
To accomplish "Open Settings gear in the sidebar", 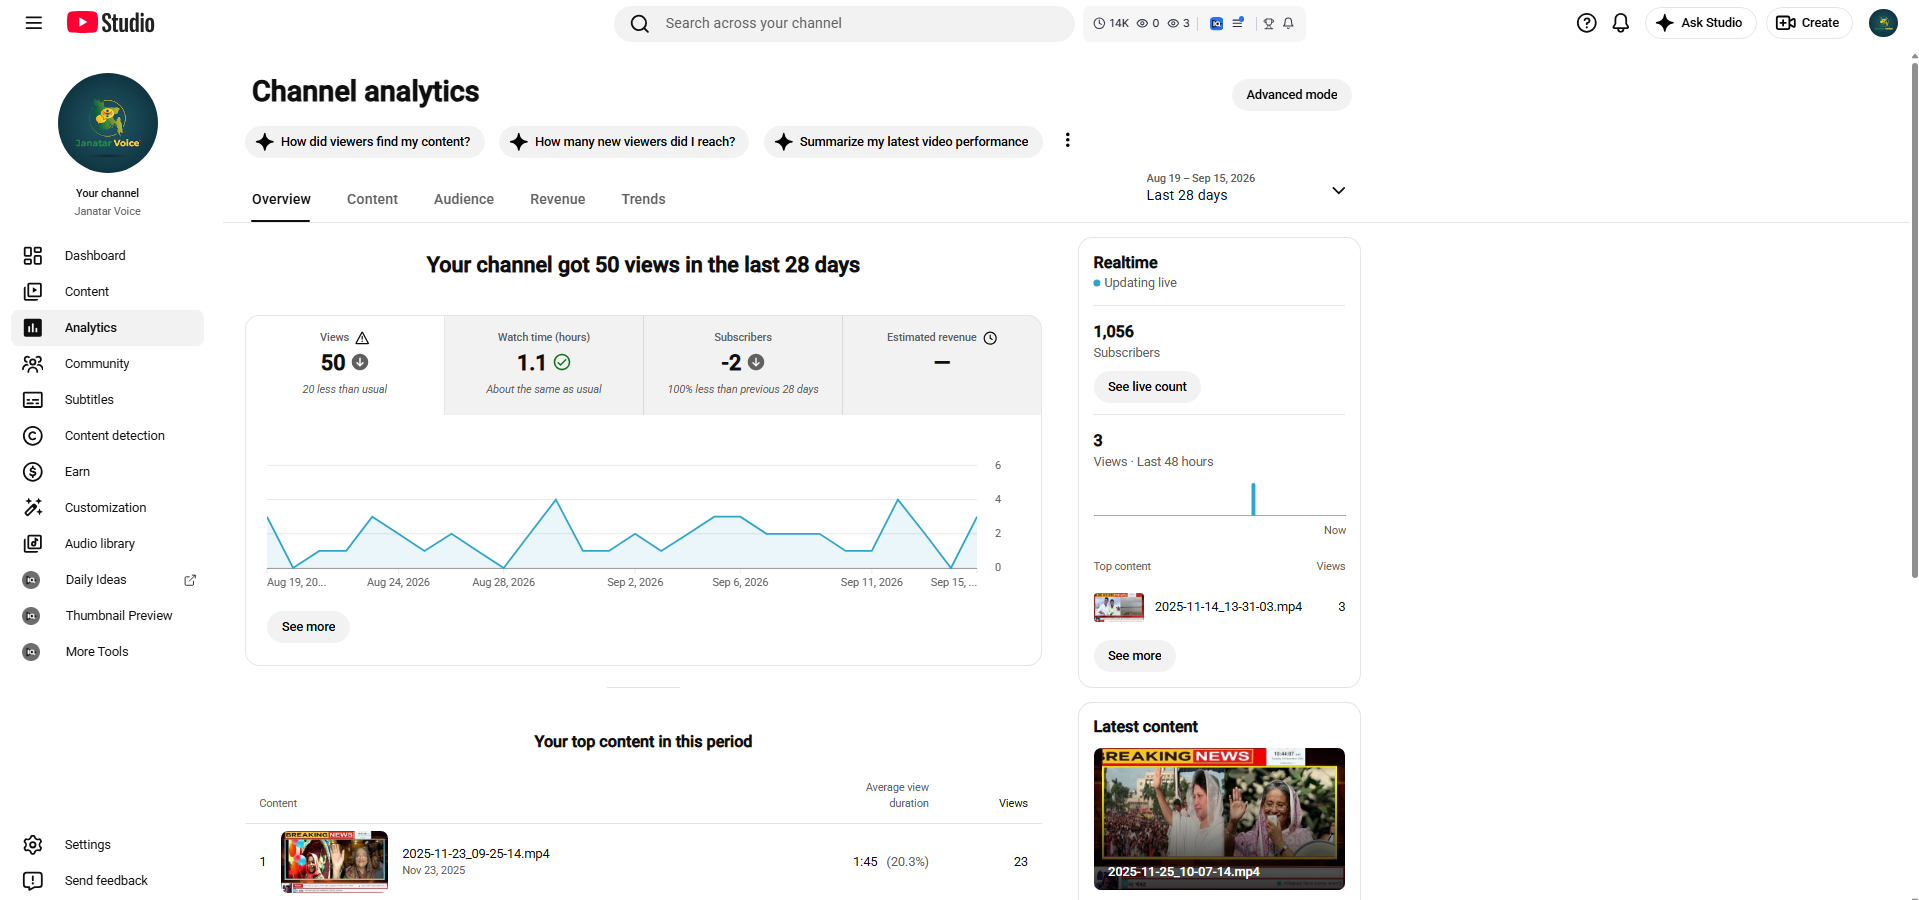I will (107, 845).
